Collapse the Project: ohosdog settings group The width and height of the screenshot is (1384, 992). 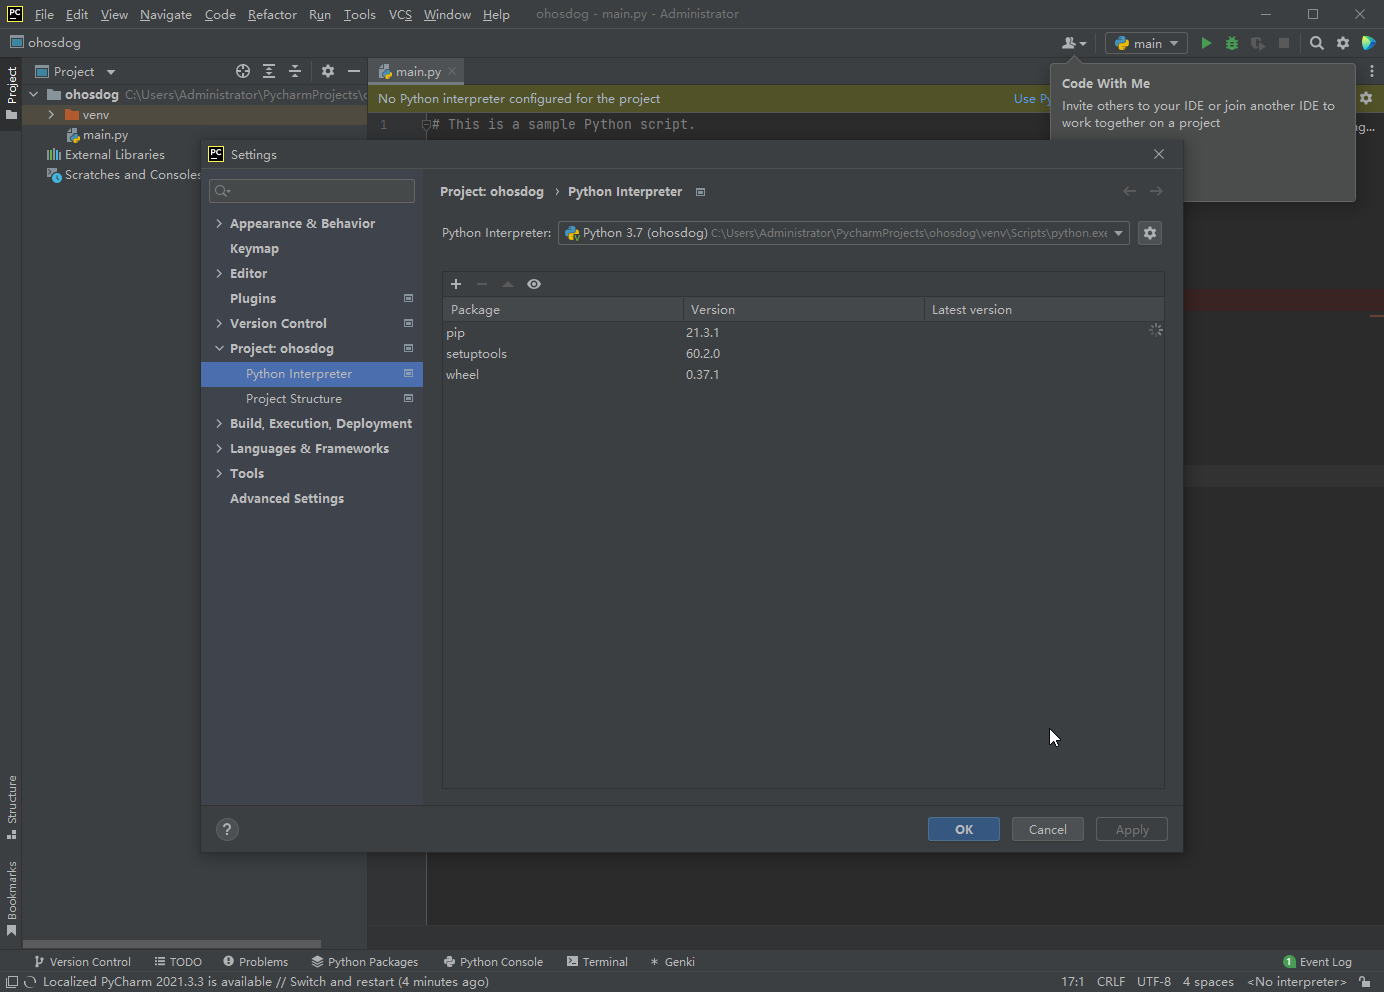tap(219, 349)
